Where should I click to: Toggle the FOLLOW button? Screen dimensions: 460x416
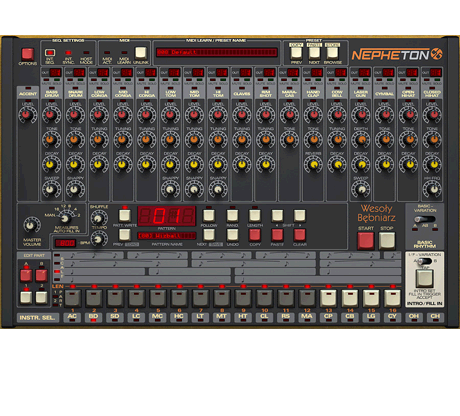209,215
